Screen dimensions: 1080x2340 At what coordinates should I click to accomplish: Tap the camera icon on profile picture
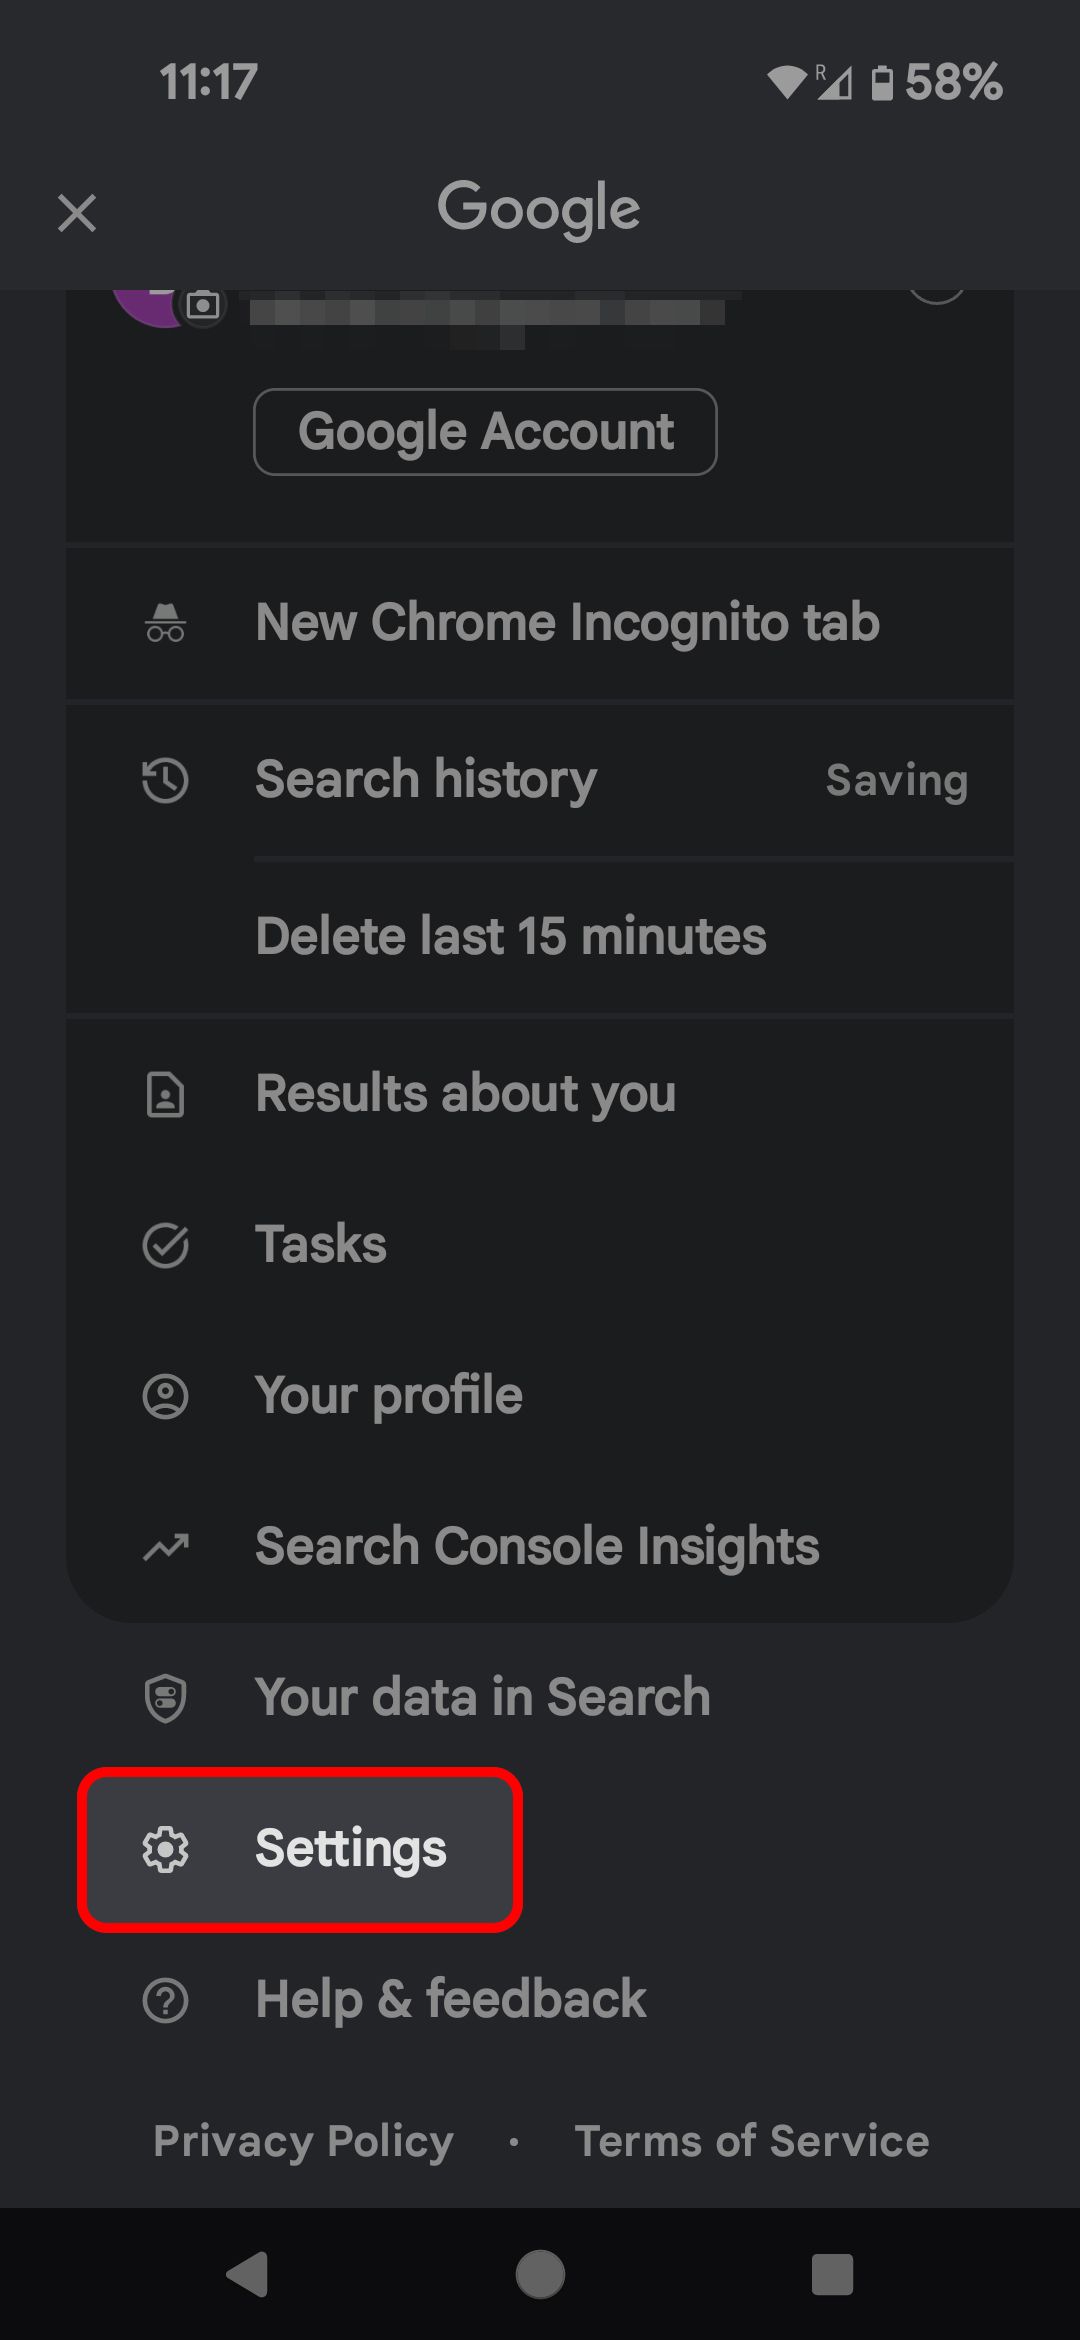click(x=203, y=305)
